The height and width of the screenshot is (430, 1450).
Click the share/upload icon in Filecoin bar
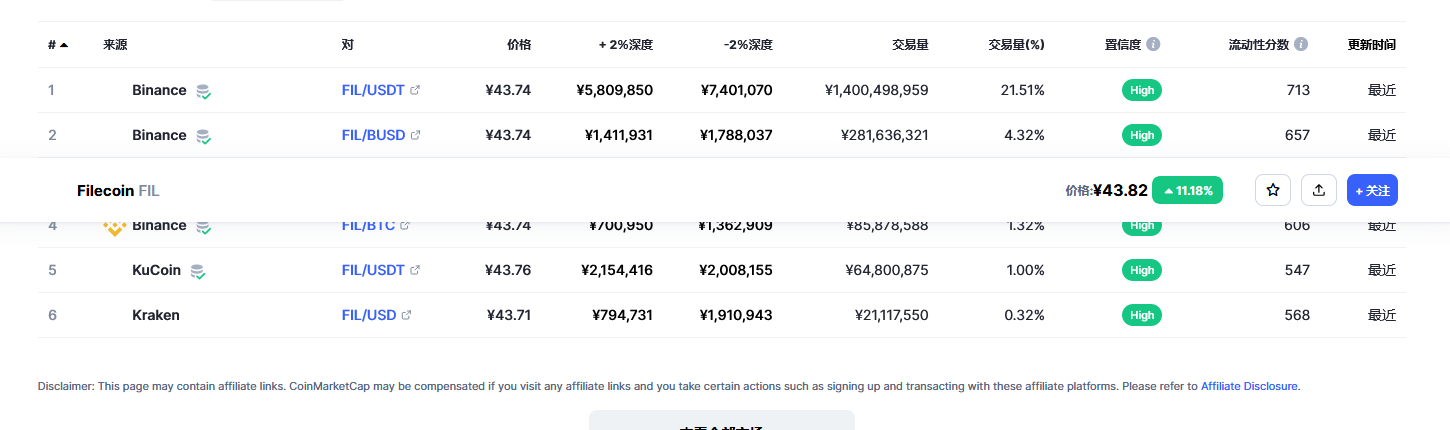(x=1319, y=190)
